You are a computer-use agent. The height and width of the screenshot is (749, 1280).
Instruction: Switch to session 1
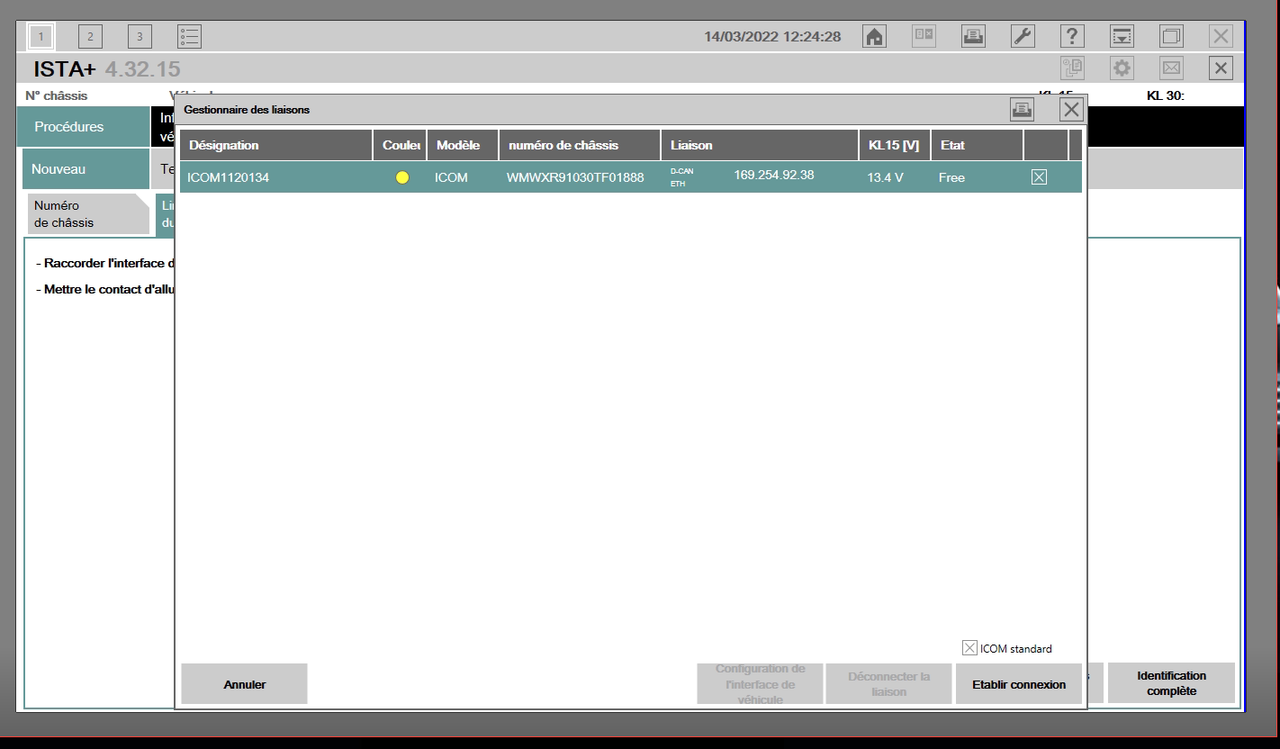click(x=41, y=36)
